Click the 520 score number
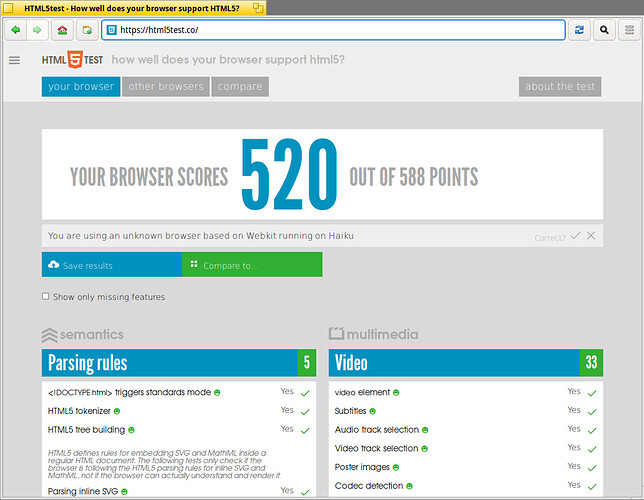 click(x=289, y=174)
